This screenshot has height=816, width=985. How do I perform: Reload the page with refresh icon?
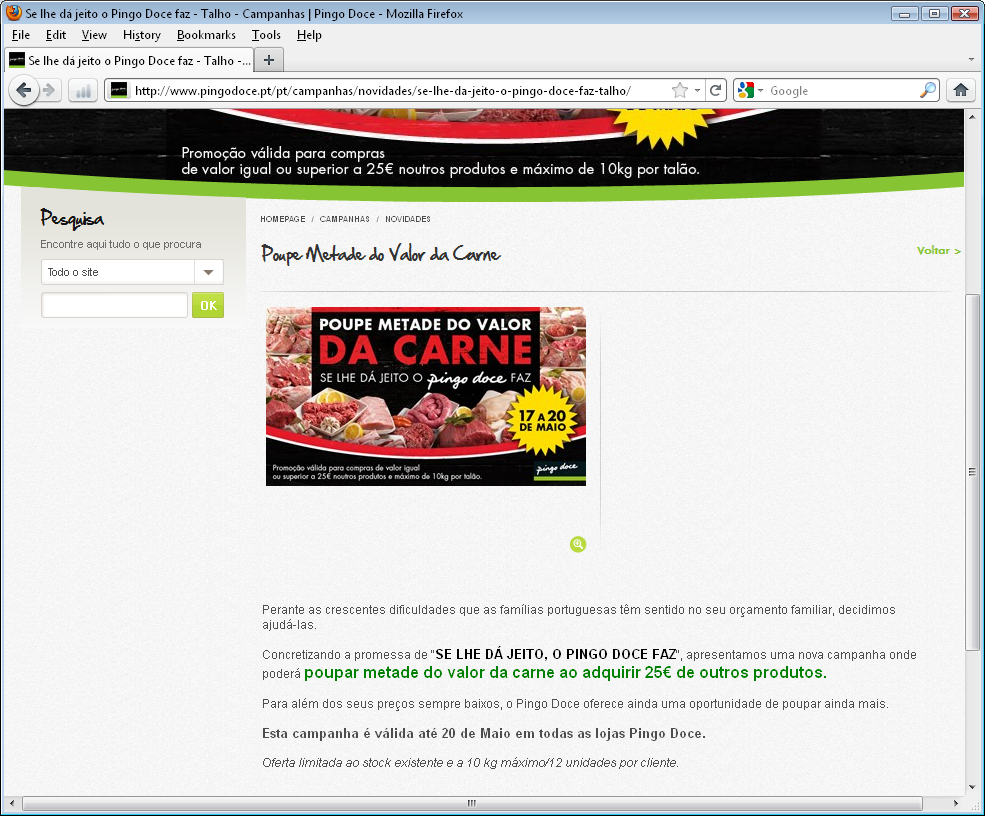(716, 90)
